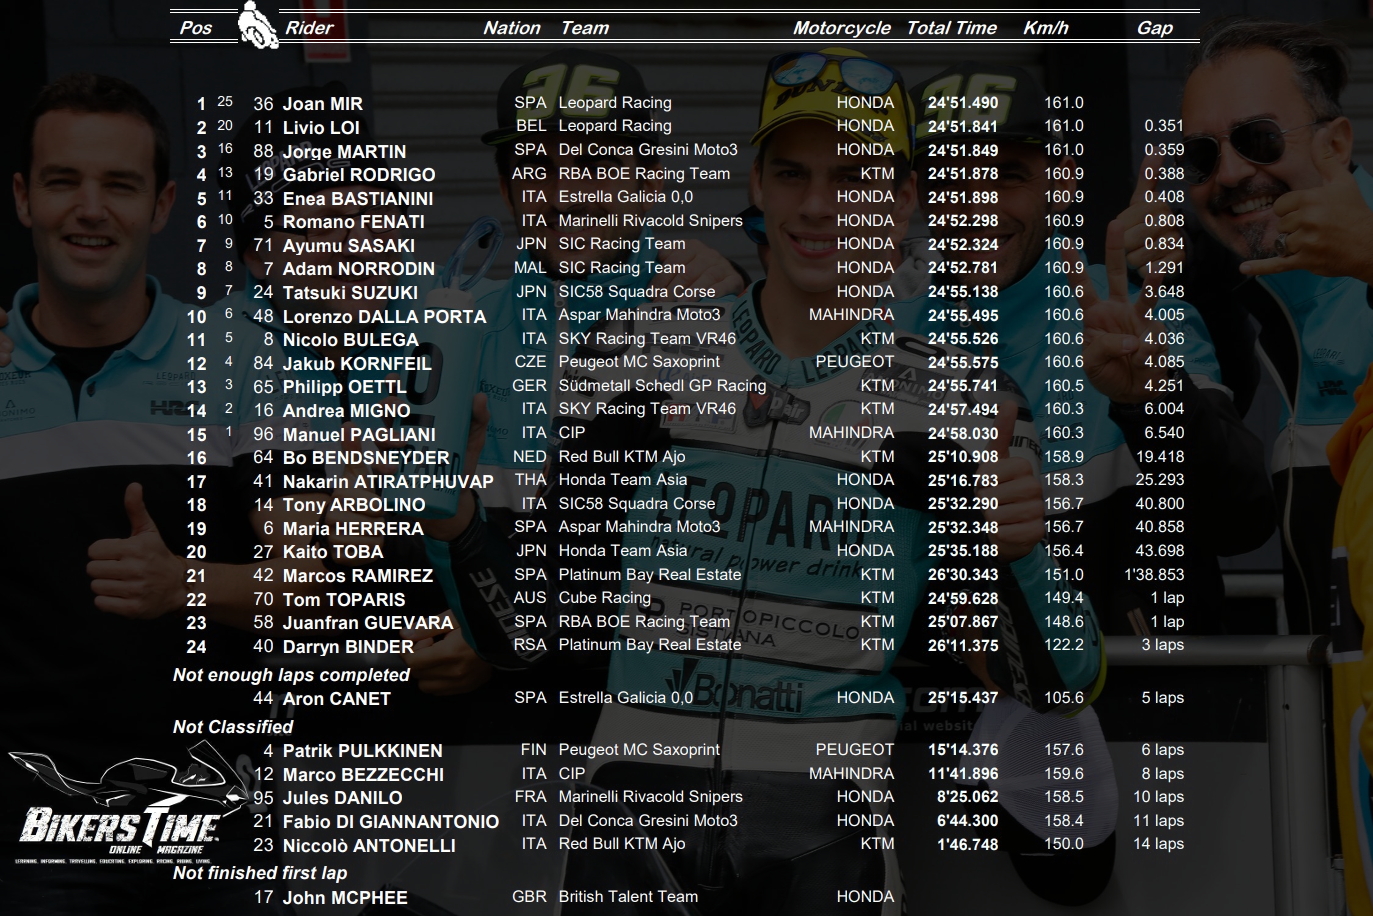Select rider name Jules DANILO
1373x916 pixels.
pos(342,798)
